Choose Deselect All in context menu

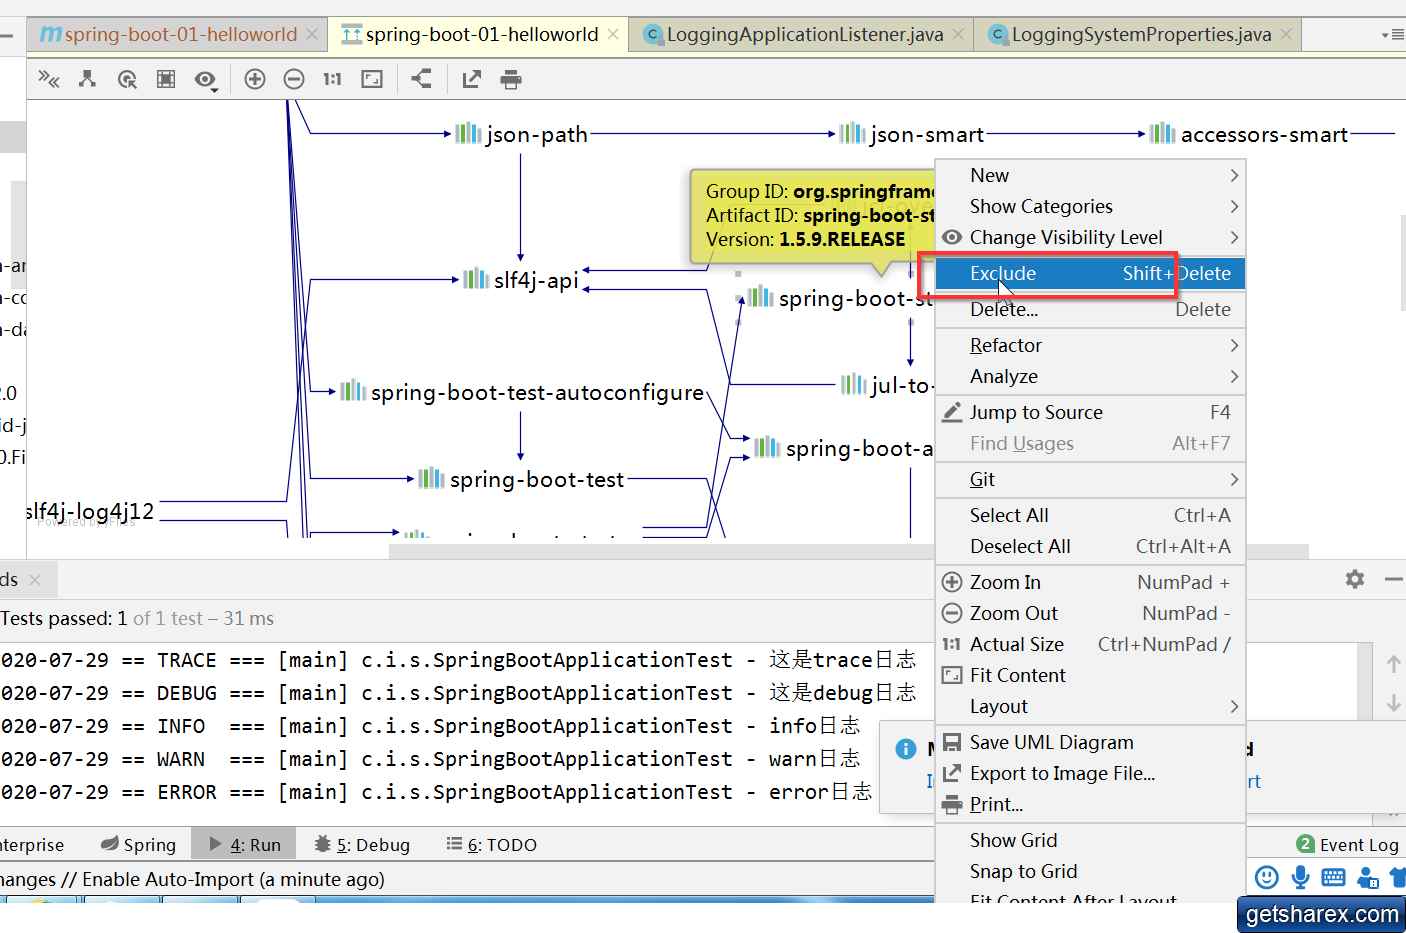coord(1091,546)
